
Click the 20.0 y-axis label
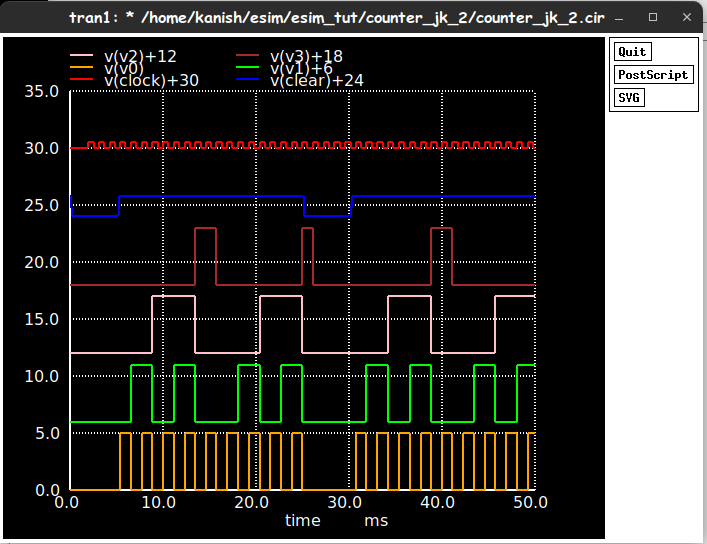coord(41,263)
